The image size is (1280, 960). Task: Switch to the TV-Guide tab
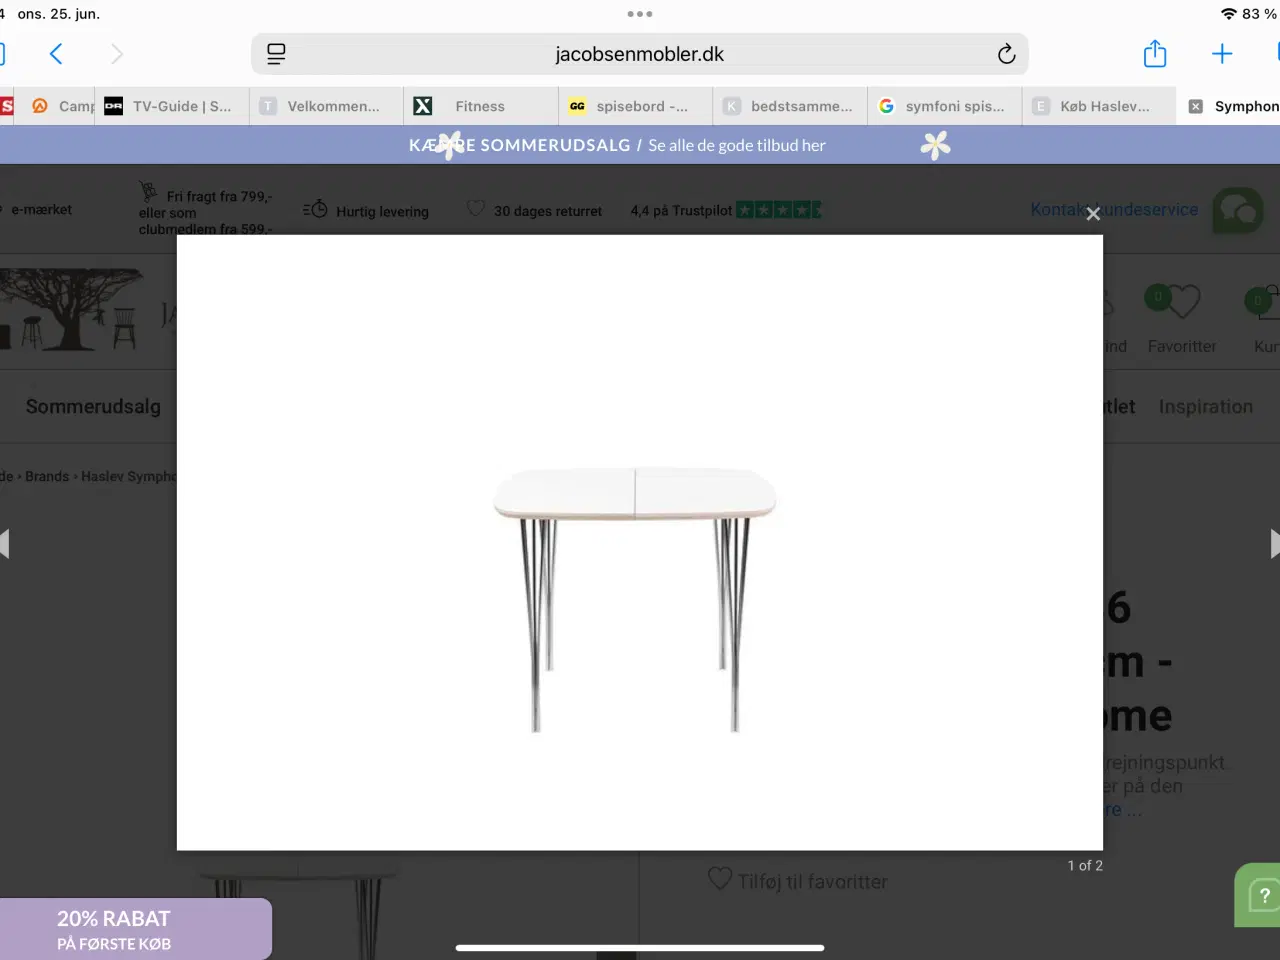[172, 106]
